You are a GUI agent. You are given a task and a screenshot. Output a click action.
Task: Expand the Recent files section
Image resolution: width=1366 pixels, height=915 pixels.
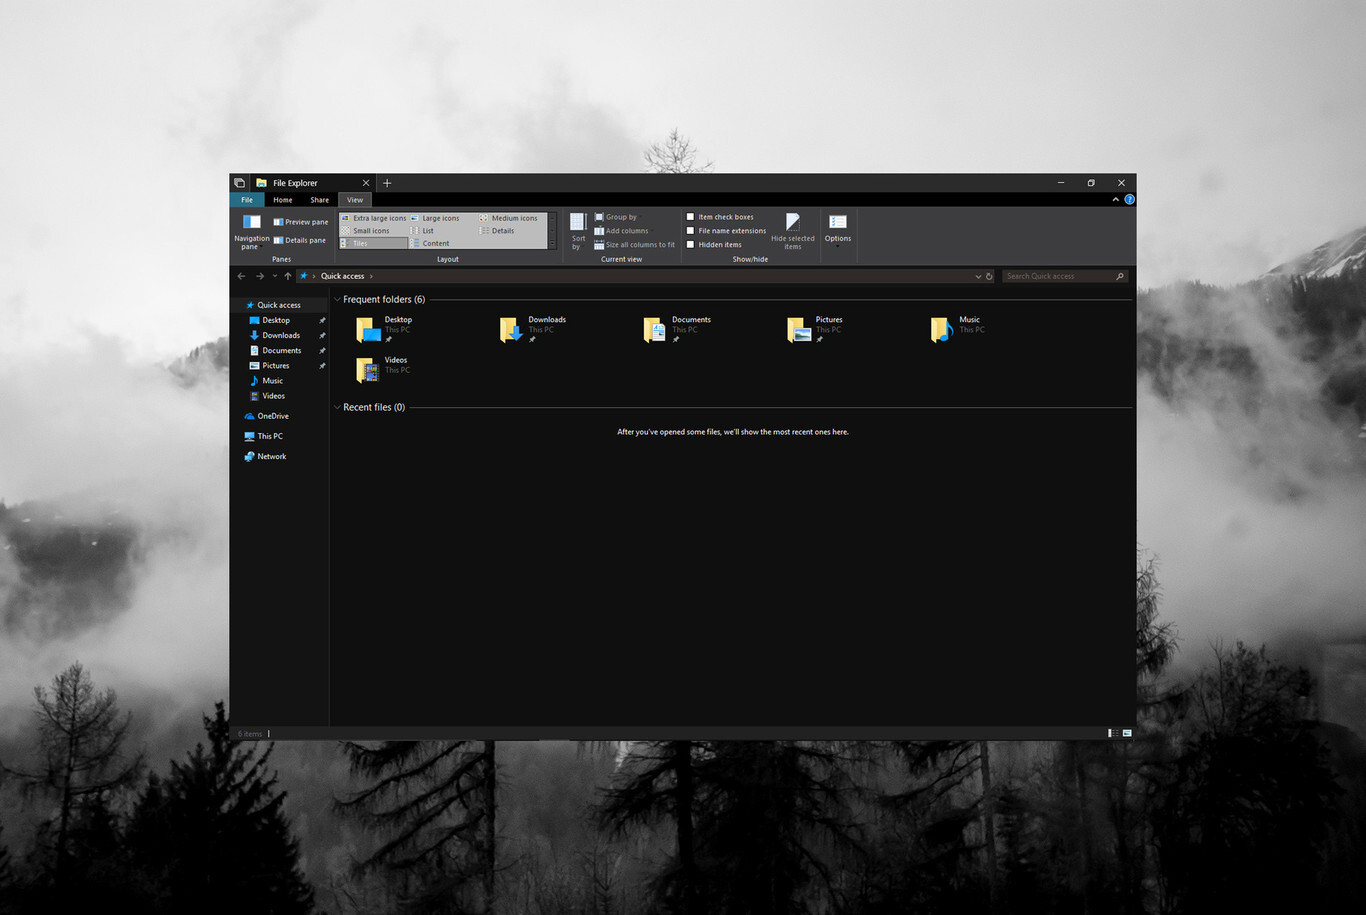337,407
